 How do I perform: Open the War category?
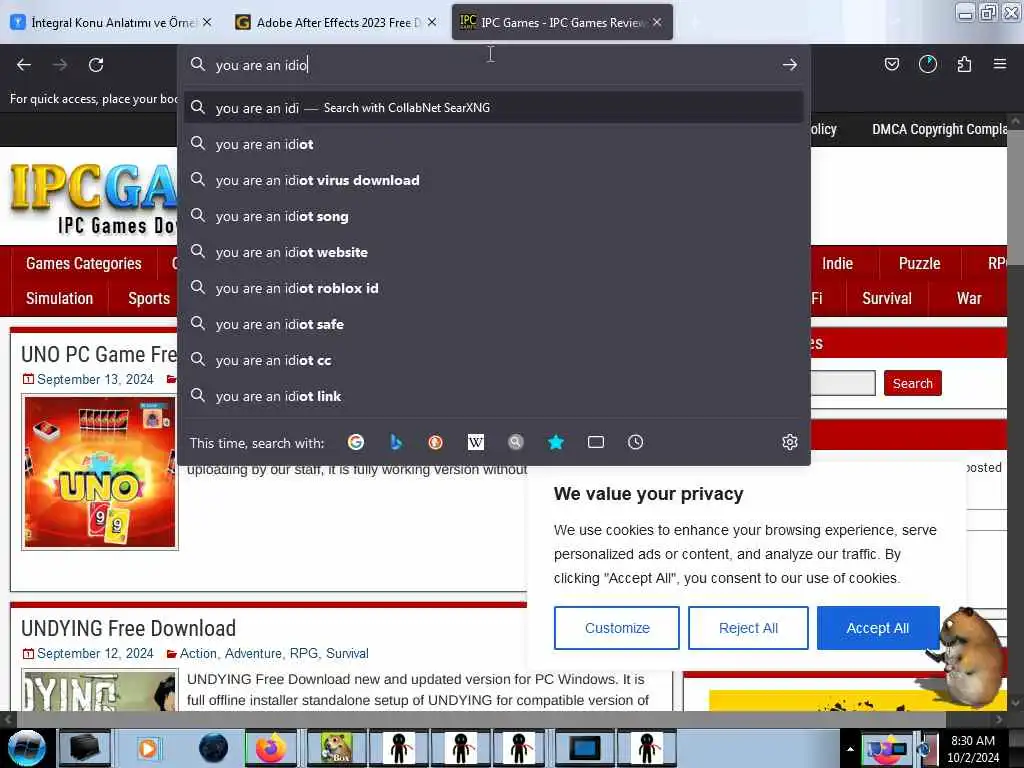(x=969, y=298)
